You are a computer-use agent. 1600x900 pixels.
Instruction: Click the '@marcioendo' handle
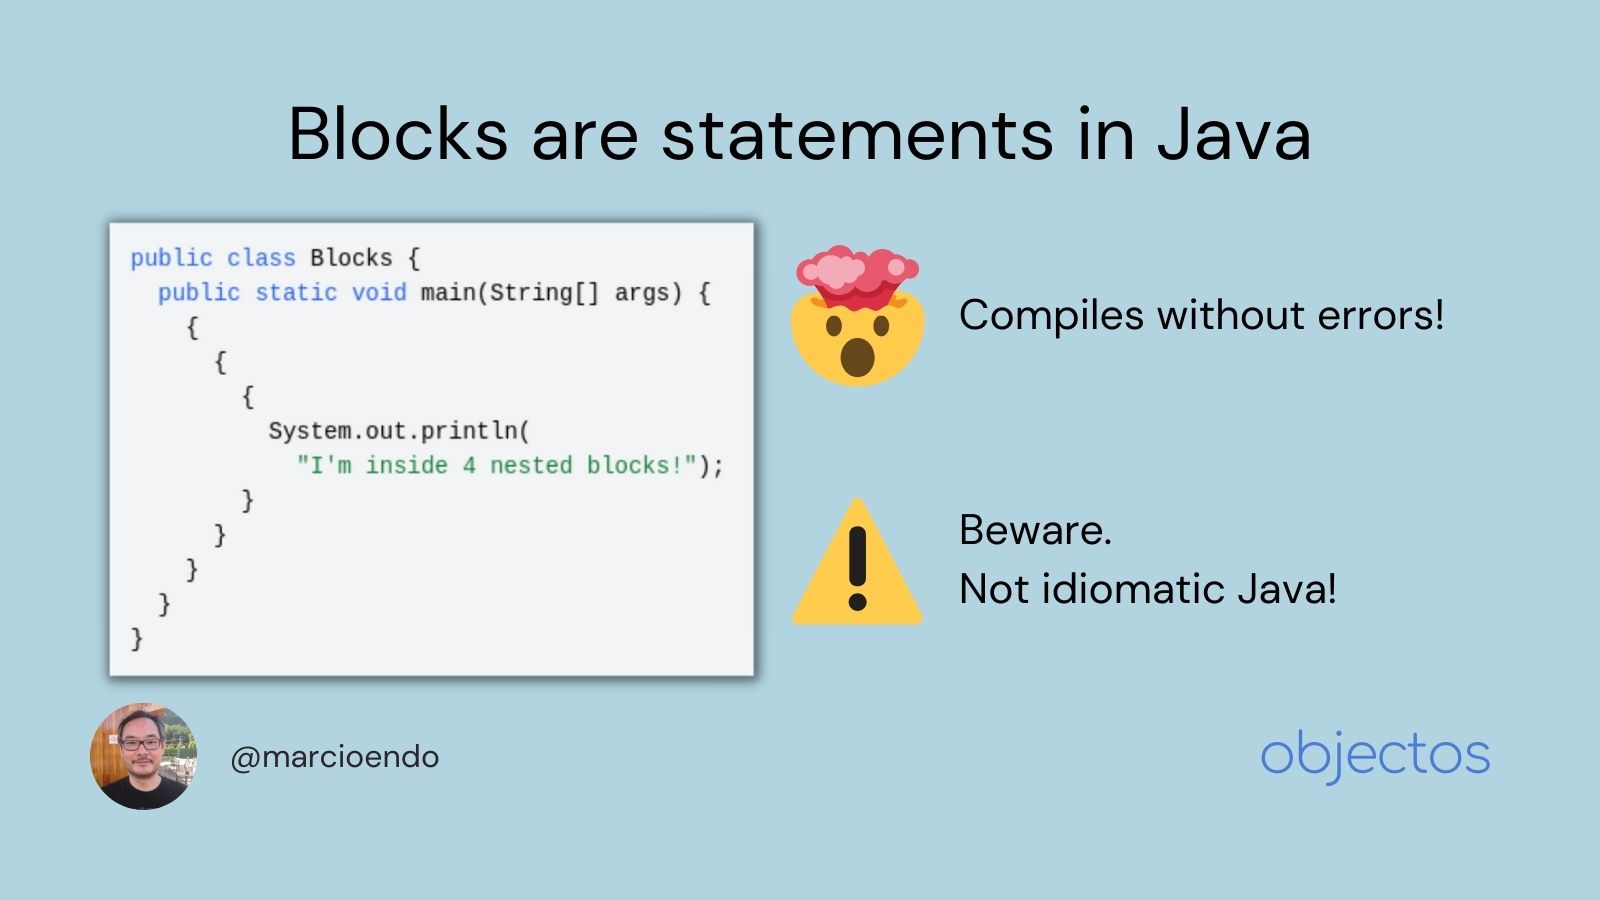pyautogui.click(x=335, y=757)
